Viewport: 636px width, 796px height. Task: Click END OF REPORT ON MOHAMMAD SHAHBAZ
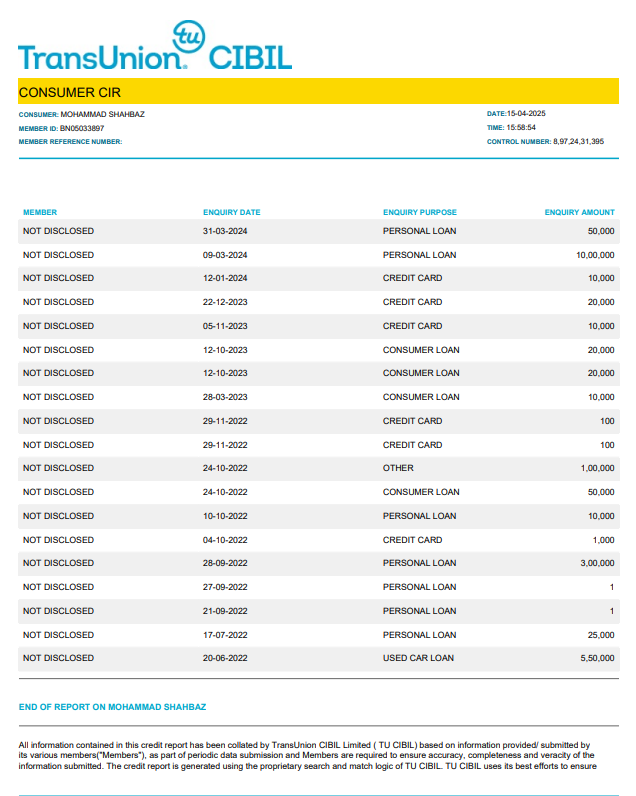(112, 707)
